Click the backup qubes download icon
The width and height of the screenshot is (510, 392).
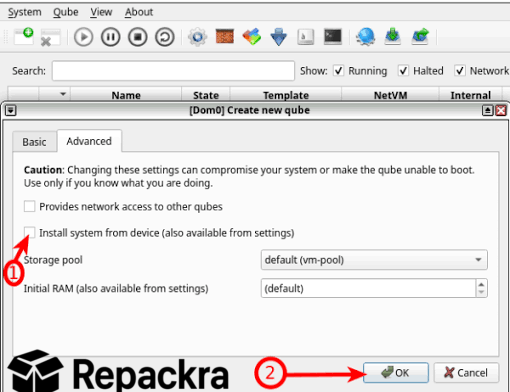click(393, 37)
